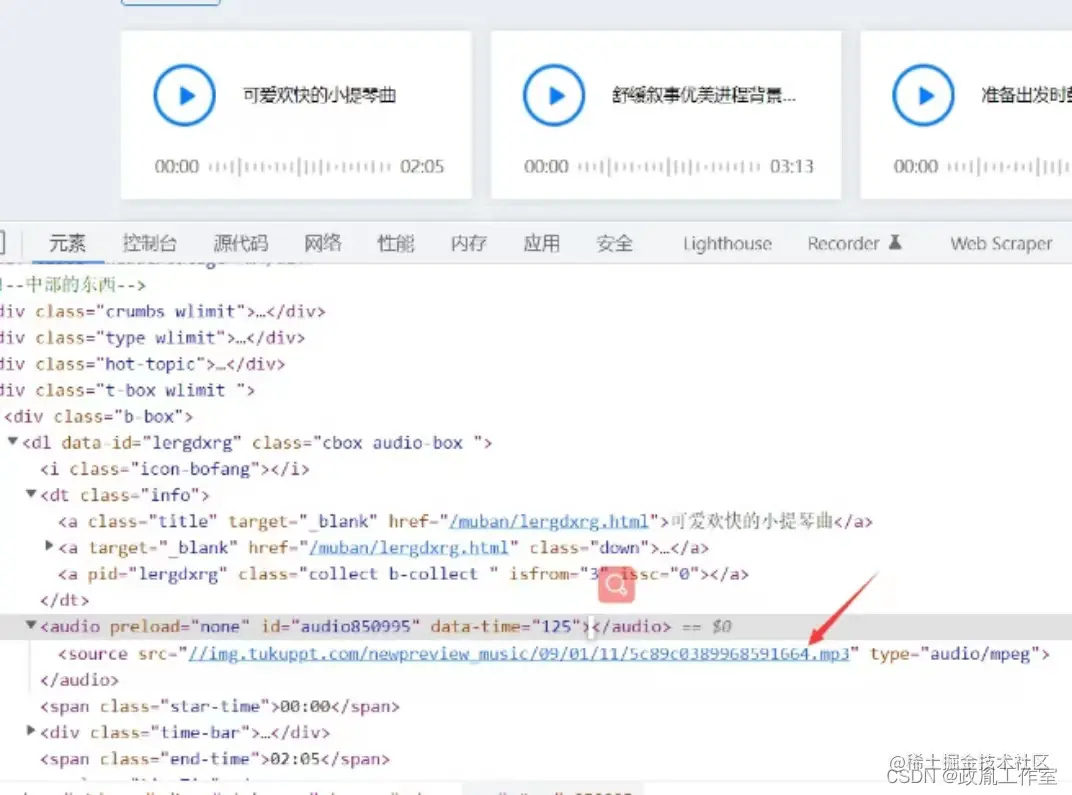Click the red magnifier search overlay icon
The width and height of the screenshot is (1072, 795).
click(x=616, y=585)
